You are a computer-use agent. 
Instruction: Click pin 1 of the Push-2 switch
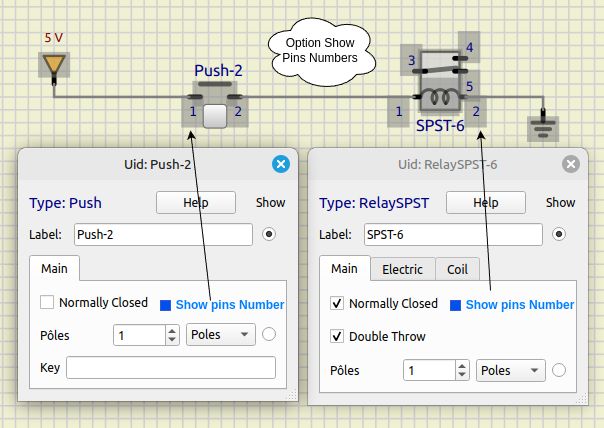[x=192, y=112]
